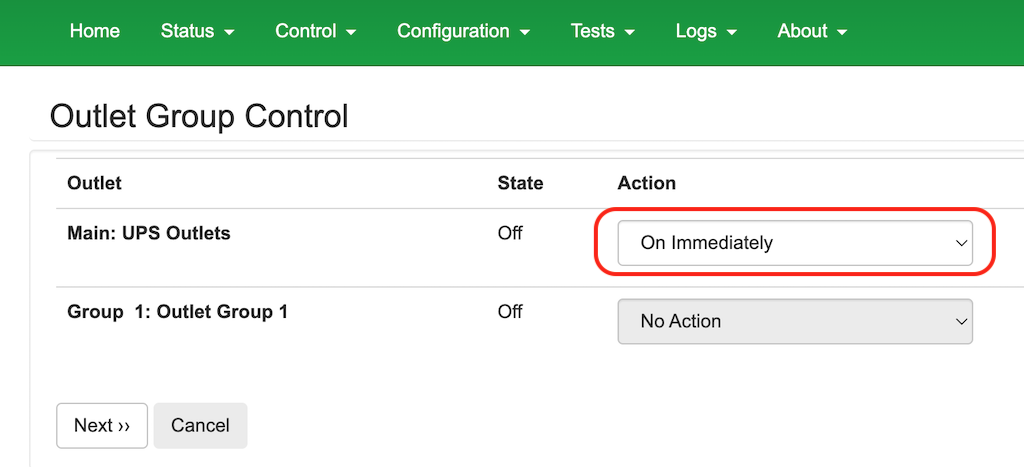Click the Outlet Group Control heading
Screen dimensions: 1024x467
click(199, 117)
